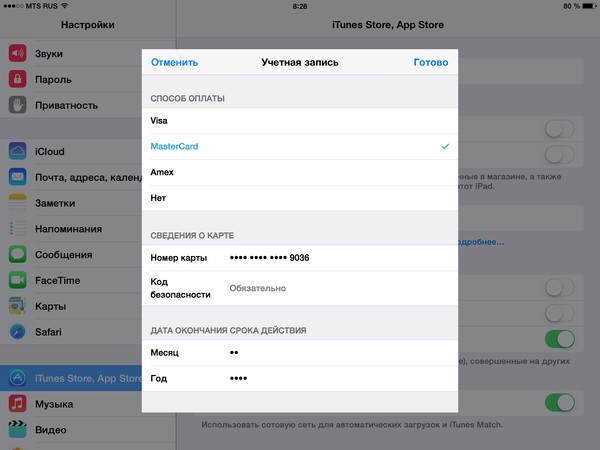Tap the Maps app icon

click(18, 306)
